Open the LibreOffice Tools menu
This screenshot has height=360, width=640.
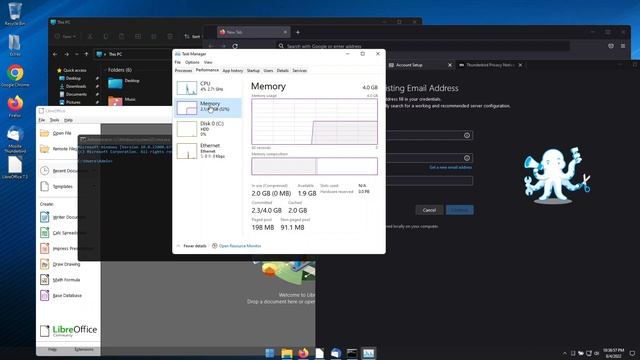pos(54,120)
